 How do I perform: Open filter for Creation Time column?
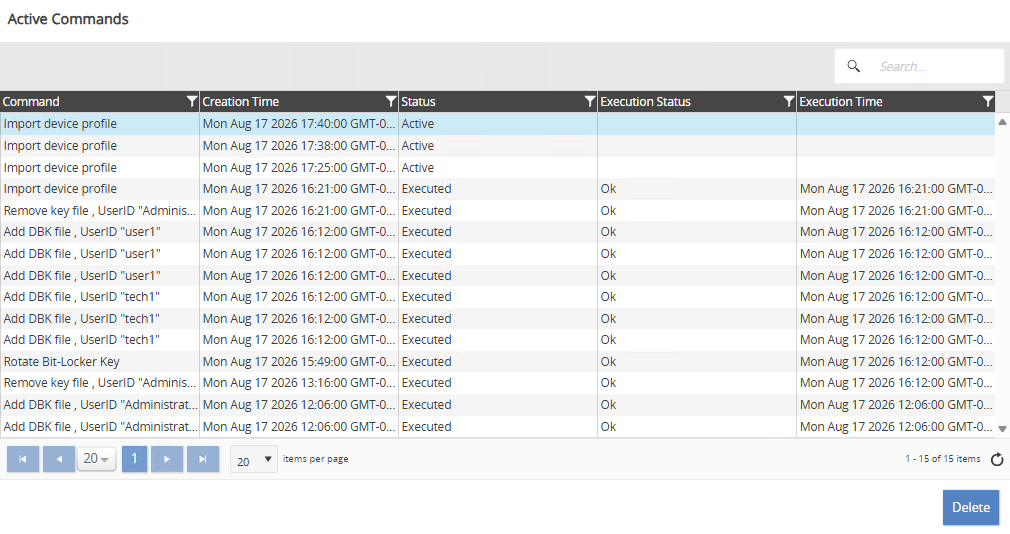tap(390, 101)
